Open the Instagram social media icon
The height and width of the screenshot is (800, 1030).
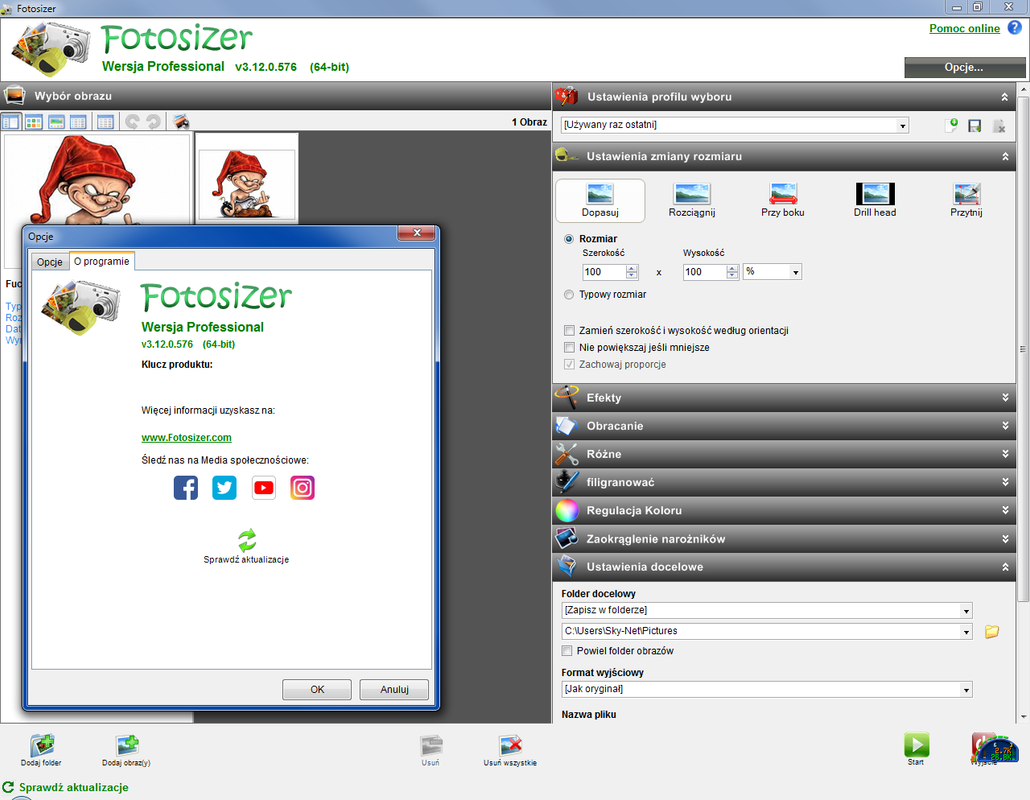tap(302, 488)
